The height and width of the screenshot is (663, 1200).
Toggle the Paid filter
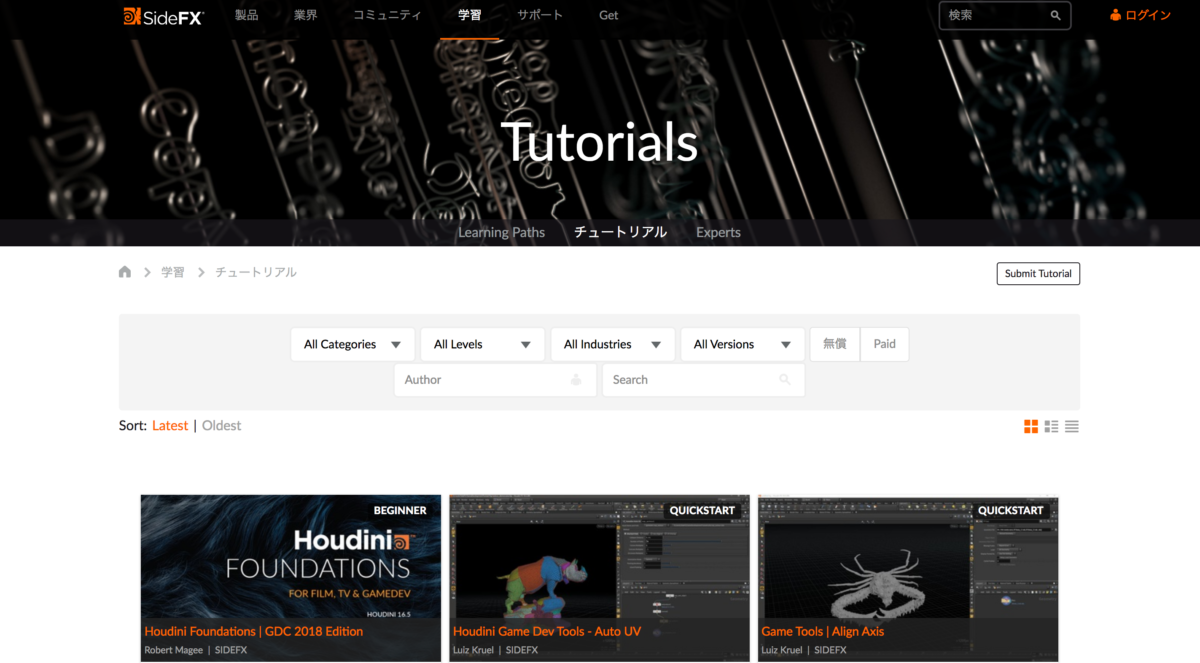tap(885, 344)
